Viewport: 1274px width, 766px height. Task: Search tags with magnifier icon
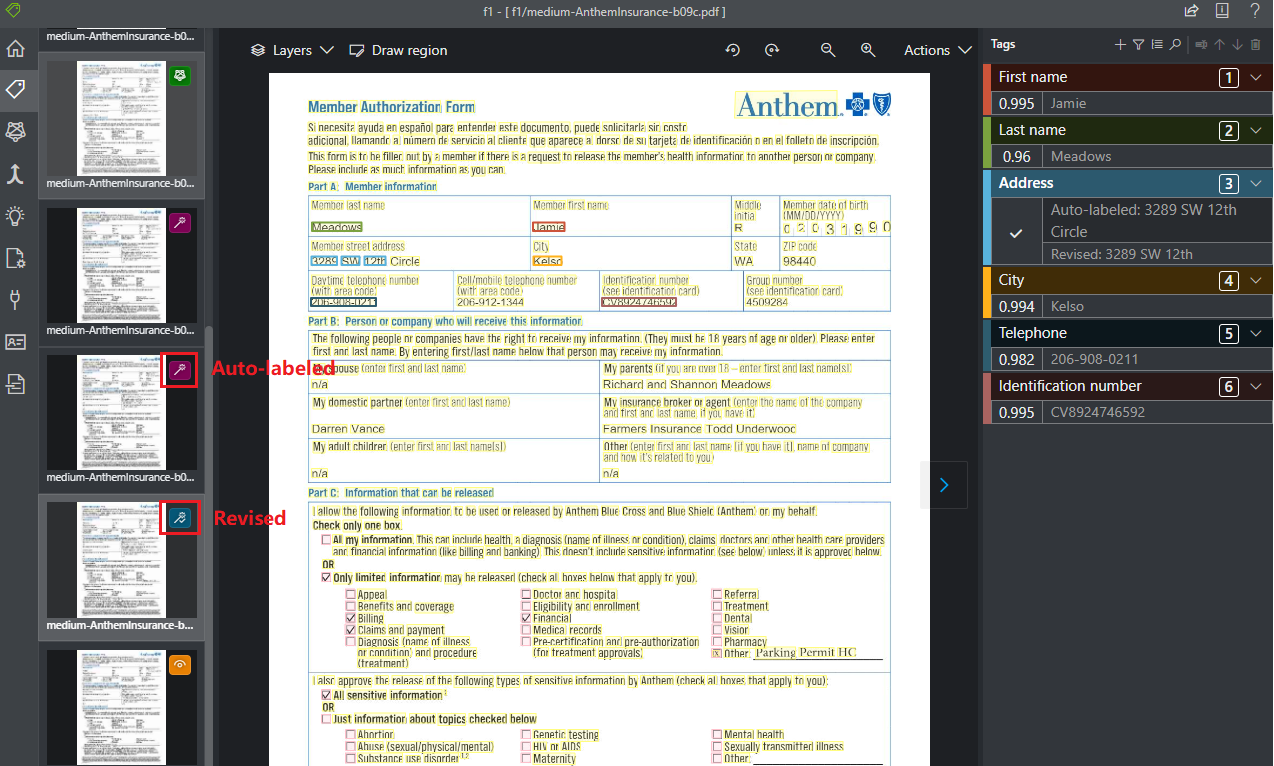click(x=1175, y=44)
